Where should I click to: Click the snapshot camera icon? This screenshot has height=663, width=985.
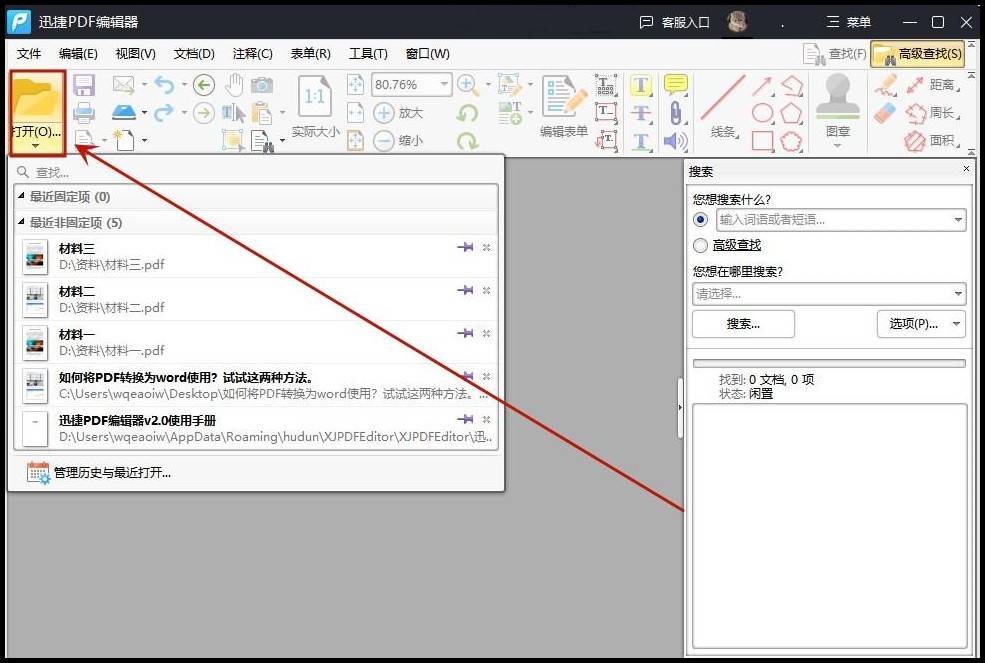point(263,85)
